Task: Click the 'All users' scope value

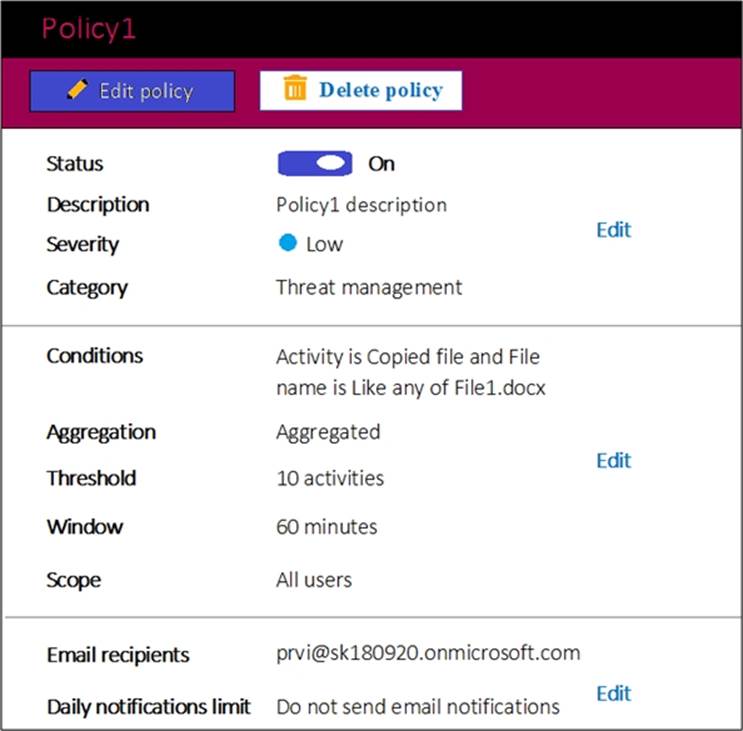Action: (x=314, y=579)
